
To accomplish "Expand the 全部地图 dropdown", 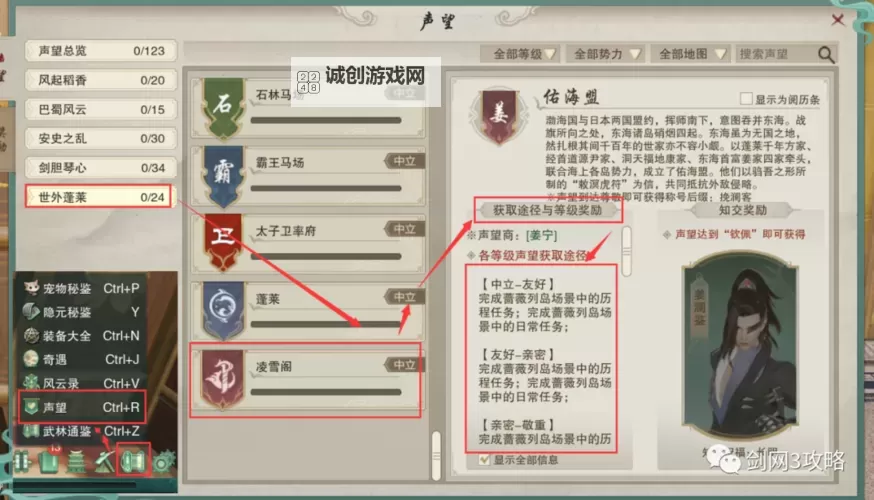I will 691,54.
